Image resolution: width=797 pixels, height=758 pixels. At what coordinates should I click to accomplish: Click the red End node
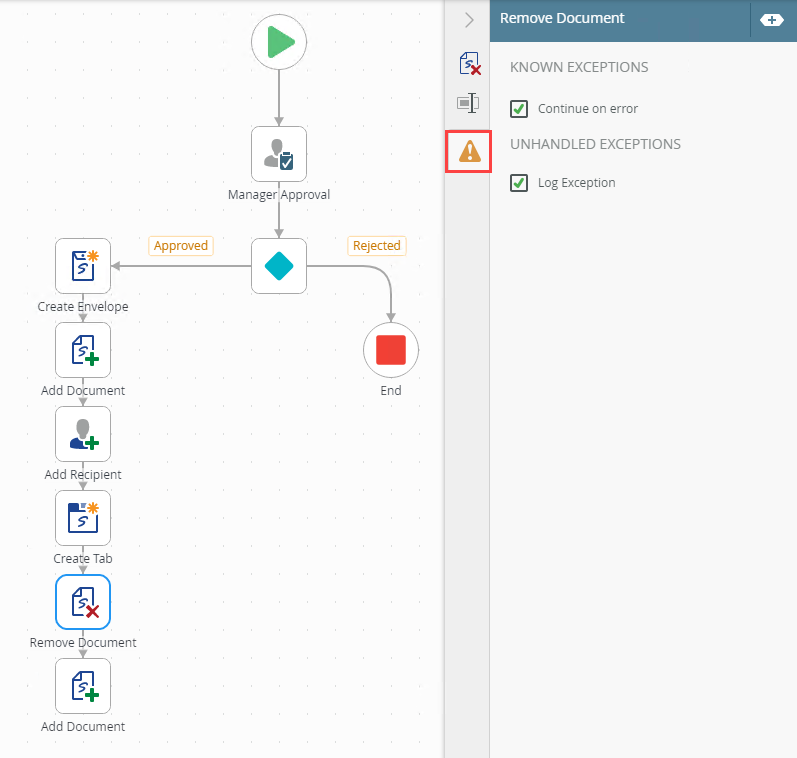click(391, 350)
